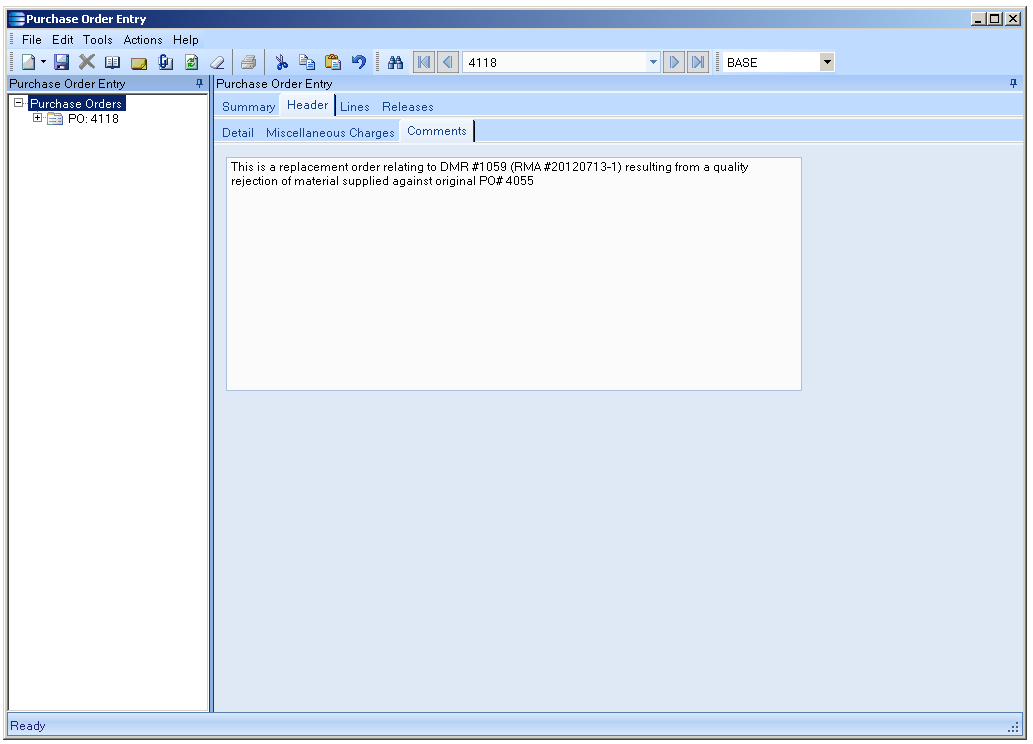
Task: Switch to the Lines tab
Action: point(354,107)
